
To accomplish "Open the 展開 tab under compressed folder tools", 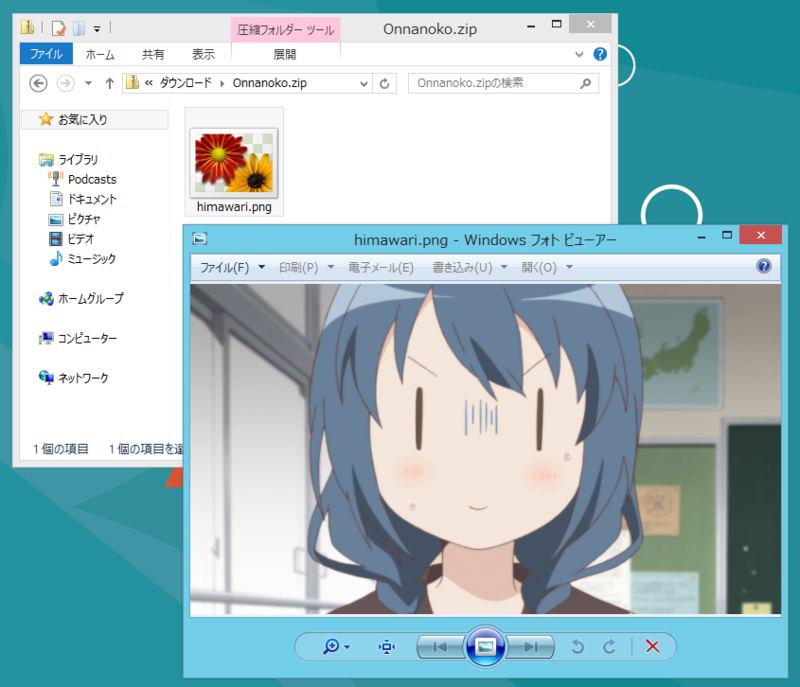I will coord(285,54).
